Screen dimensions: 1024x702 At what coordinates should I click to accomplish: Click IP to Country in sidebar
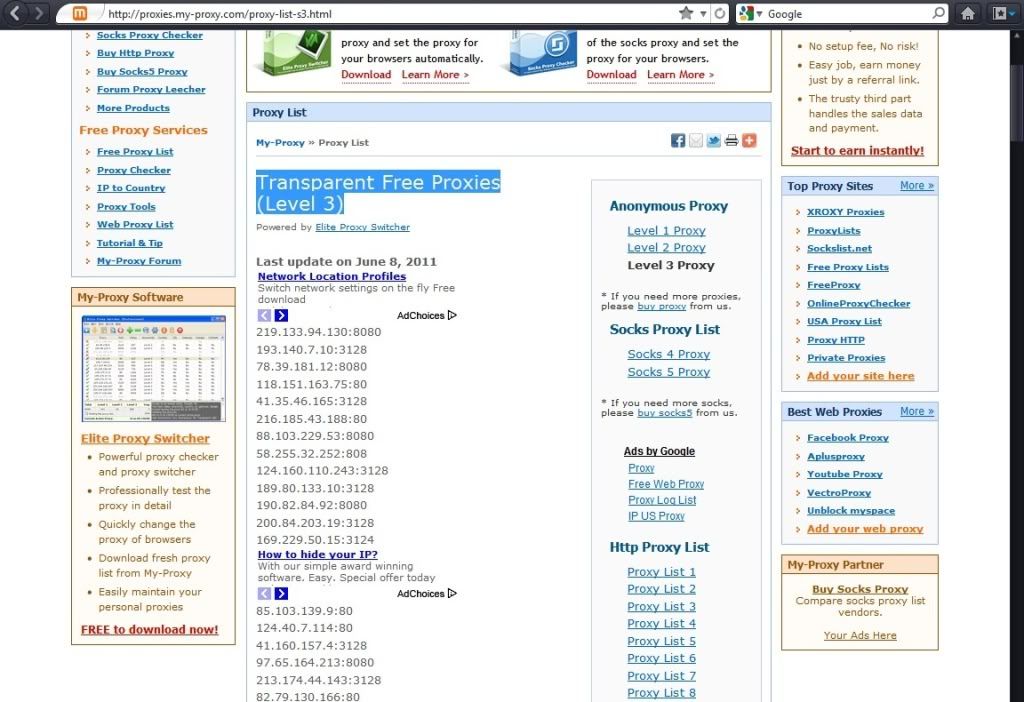(131, 188)
